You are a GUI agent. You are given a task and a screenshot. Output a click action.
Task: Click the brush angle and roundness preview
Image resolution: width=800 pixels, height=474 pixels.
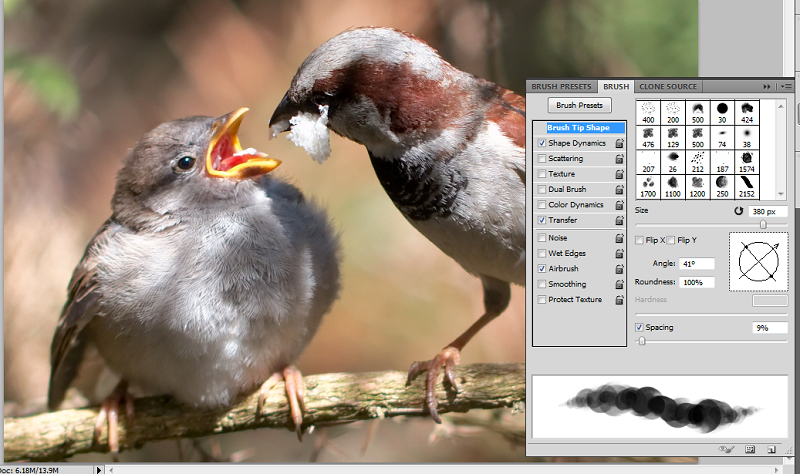[x=759, y=262]
